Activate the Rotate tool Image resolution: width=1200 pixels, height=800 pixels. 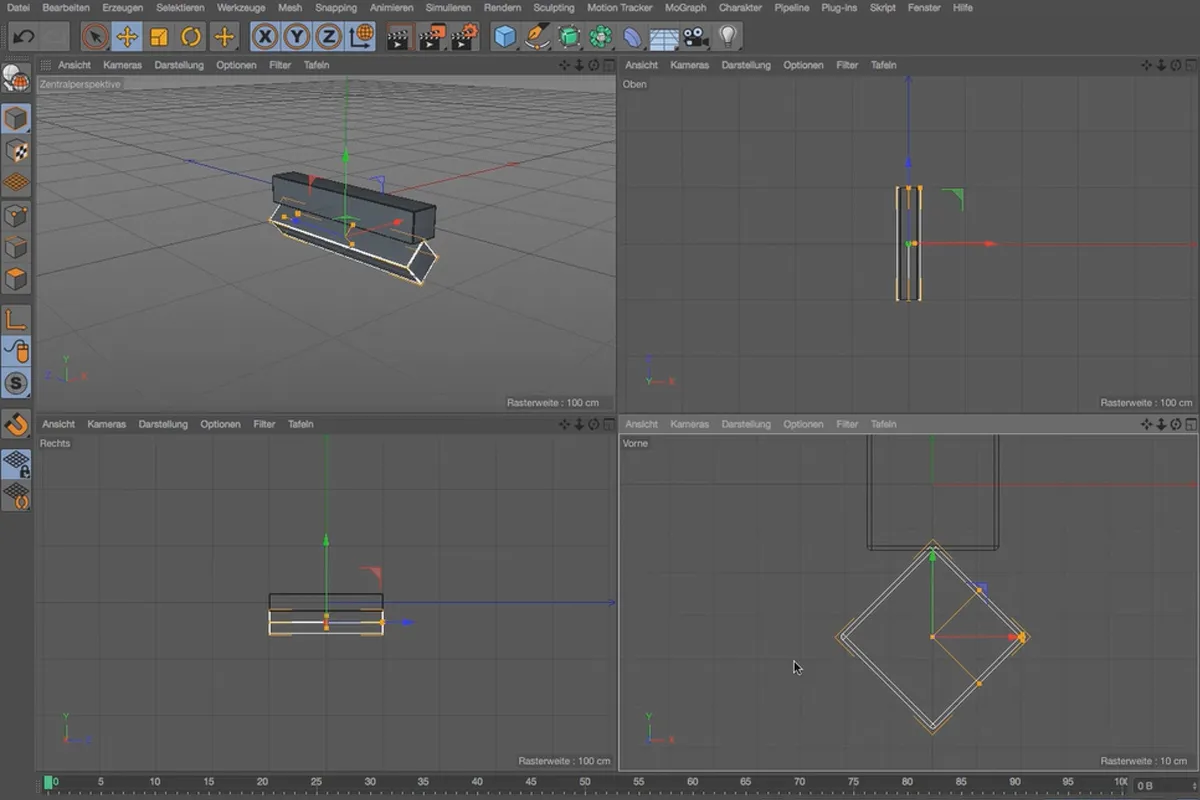(x=191, y=38)
